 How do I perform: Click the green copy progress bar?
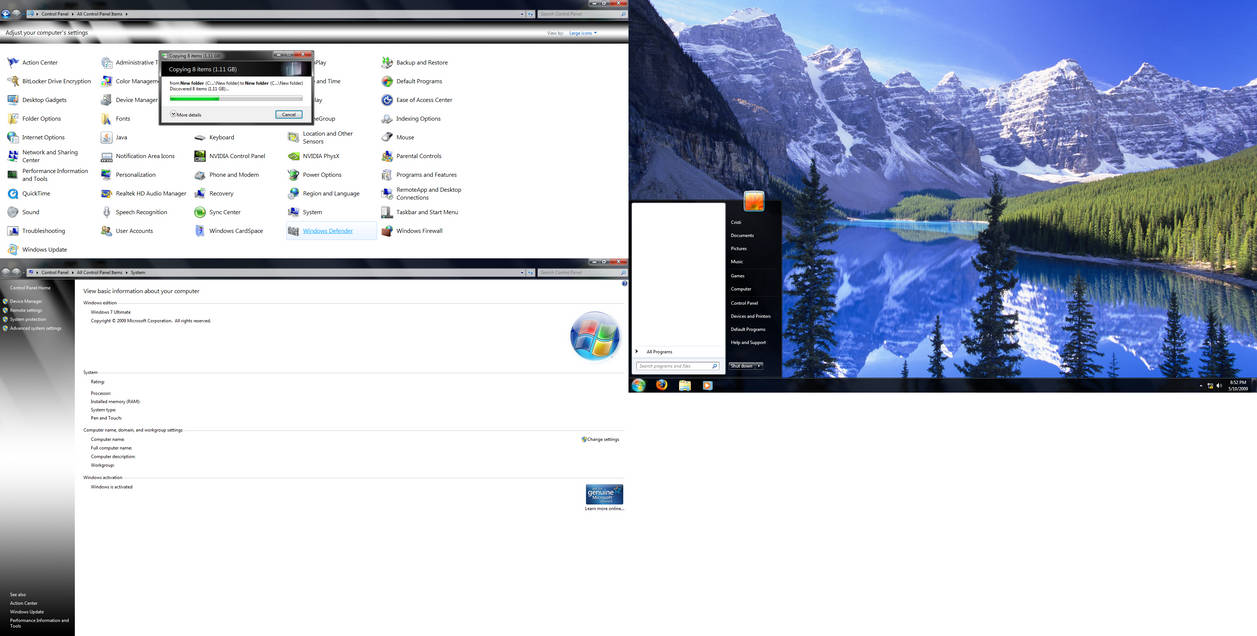tap(196, 99)
